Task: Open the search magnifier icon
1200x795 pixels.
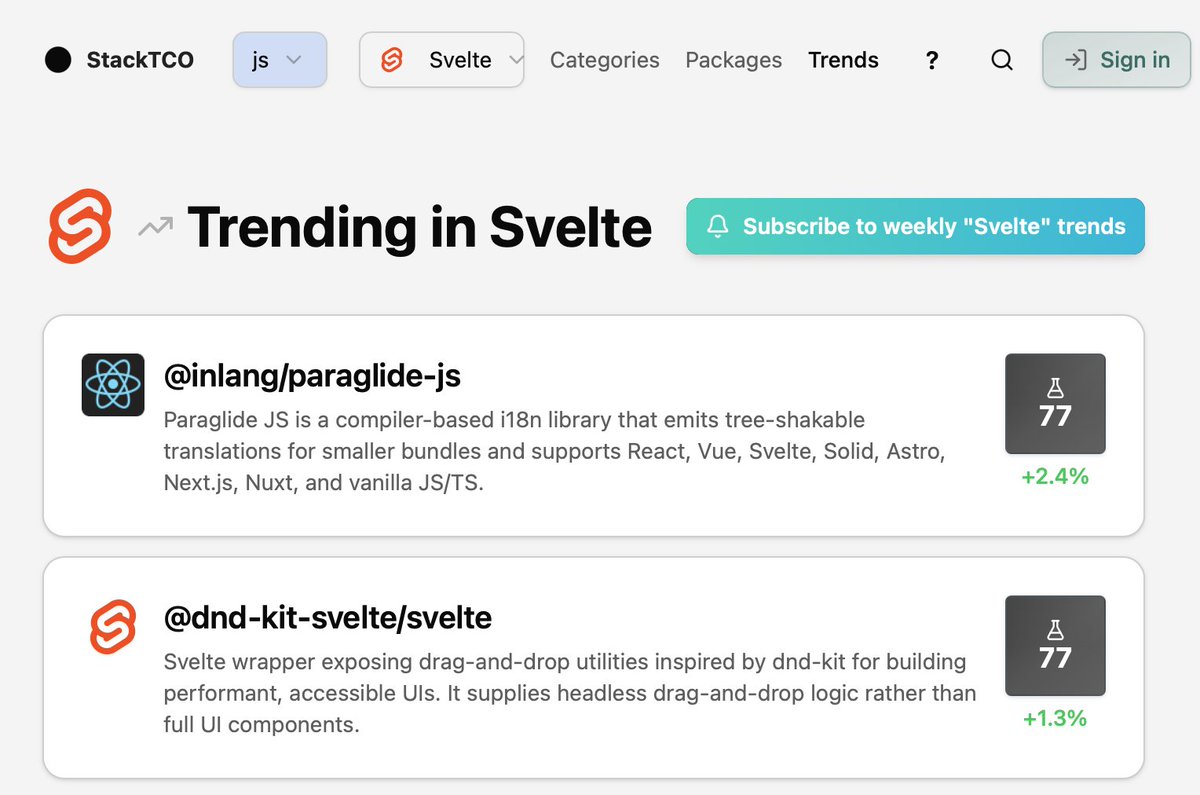Action: [x=1001, y=60]
